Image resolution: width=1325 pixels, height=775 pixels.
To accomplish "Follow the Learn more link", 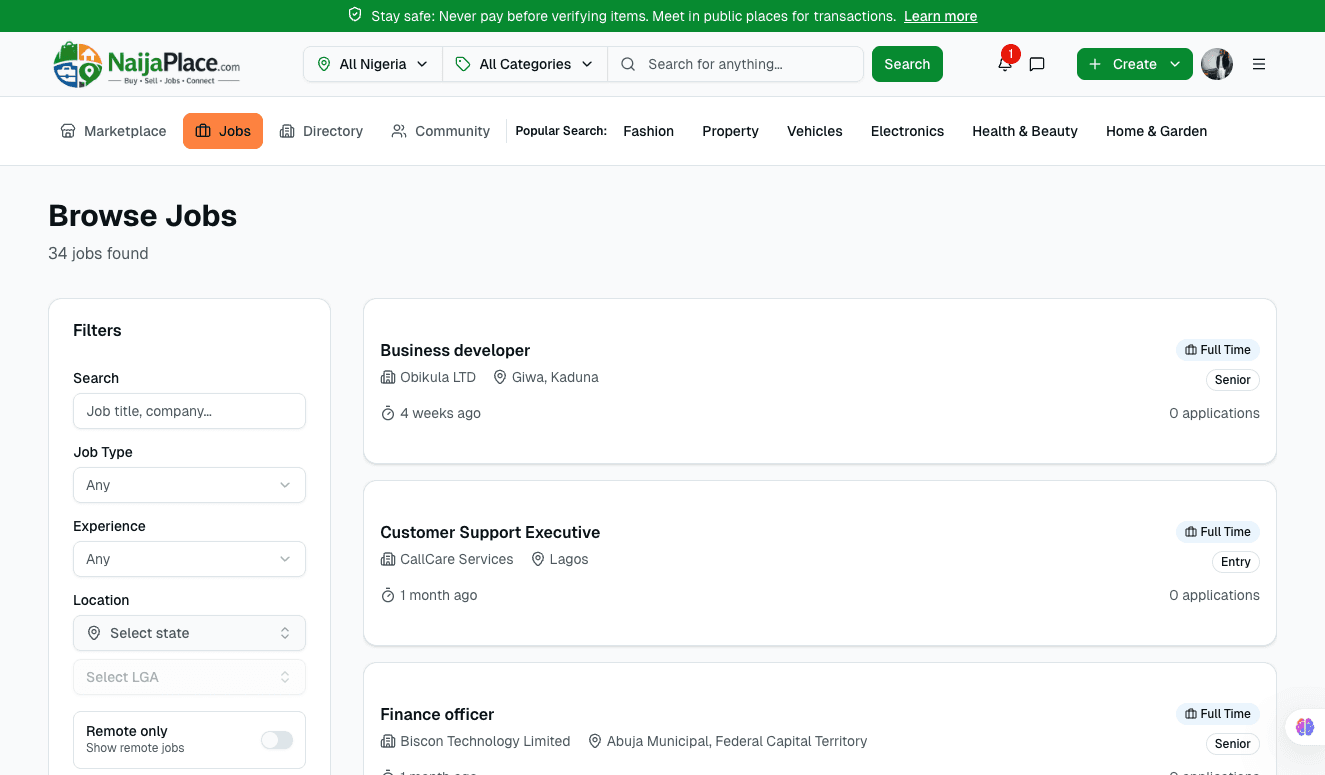I will point(940,16).
